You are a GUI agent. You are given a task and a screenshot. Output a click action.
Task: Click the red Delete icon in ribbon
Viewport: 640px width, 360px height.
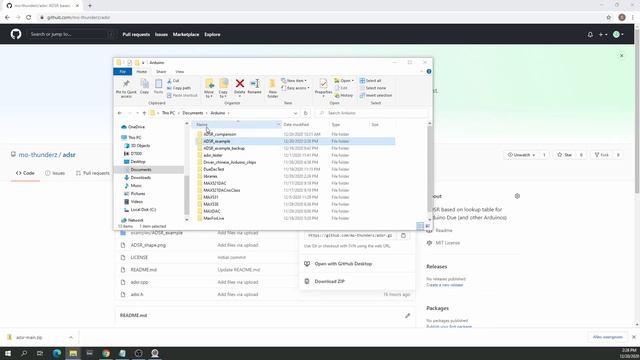240,84
